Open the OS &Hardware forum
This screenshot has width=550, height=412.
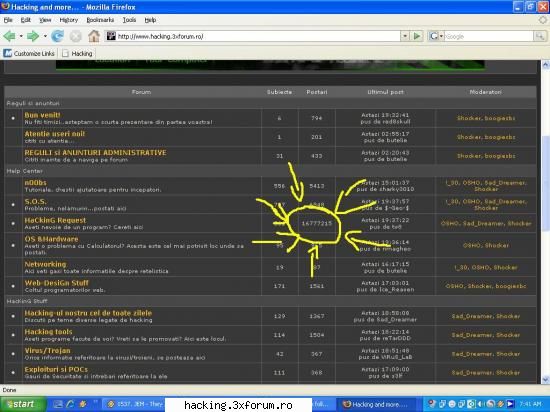(x=52, y=239)
